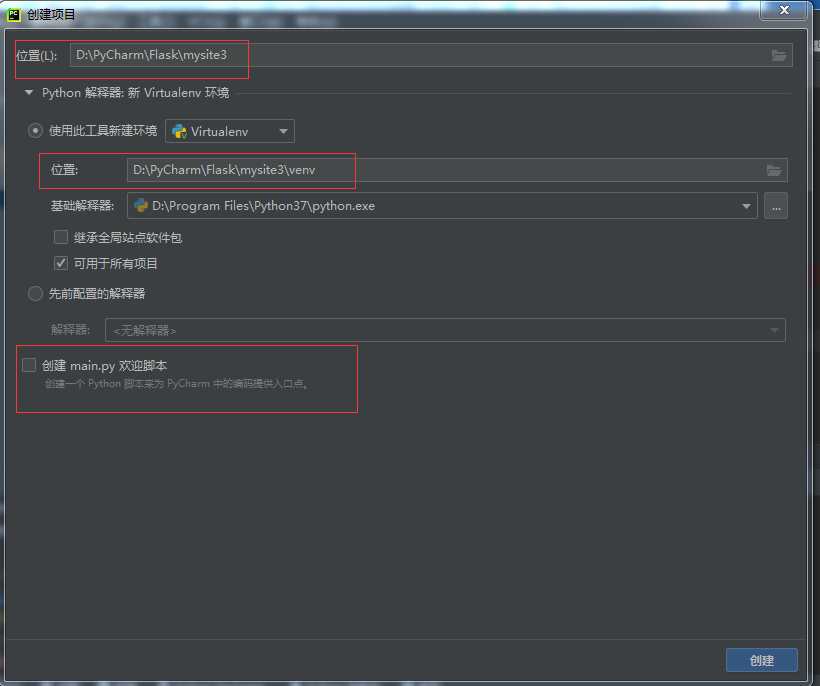This screenshot has height=686, width=820.
Task: Click the ellipsis button next to base interpreter
Action: [x=776, y=206]
